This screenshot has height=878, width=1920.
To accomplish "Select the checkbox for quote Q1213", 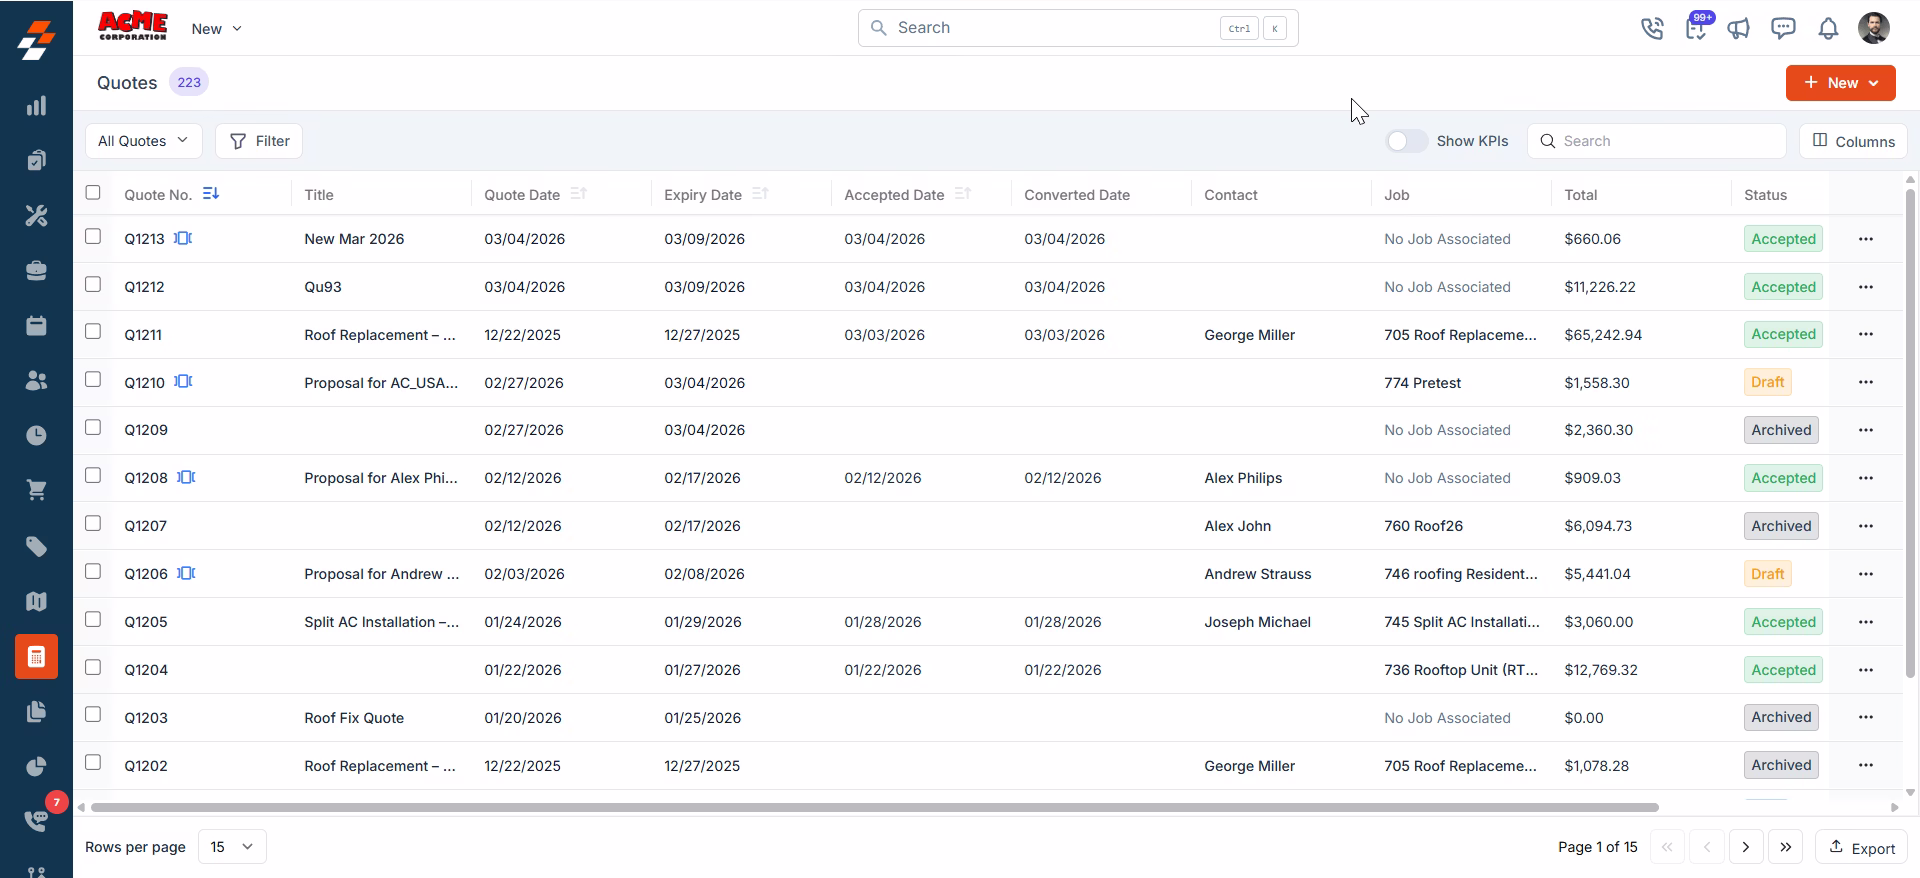I will [93, 236].
